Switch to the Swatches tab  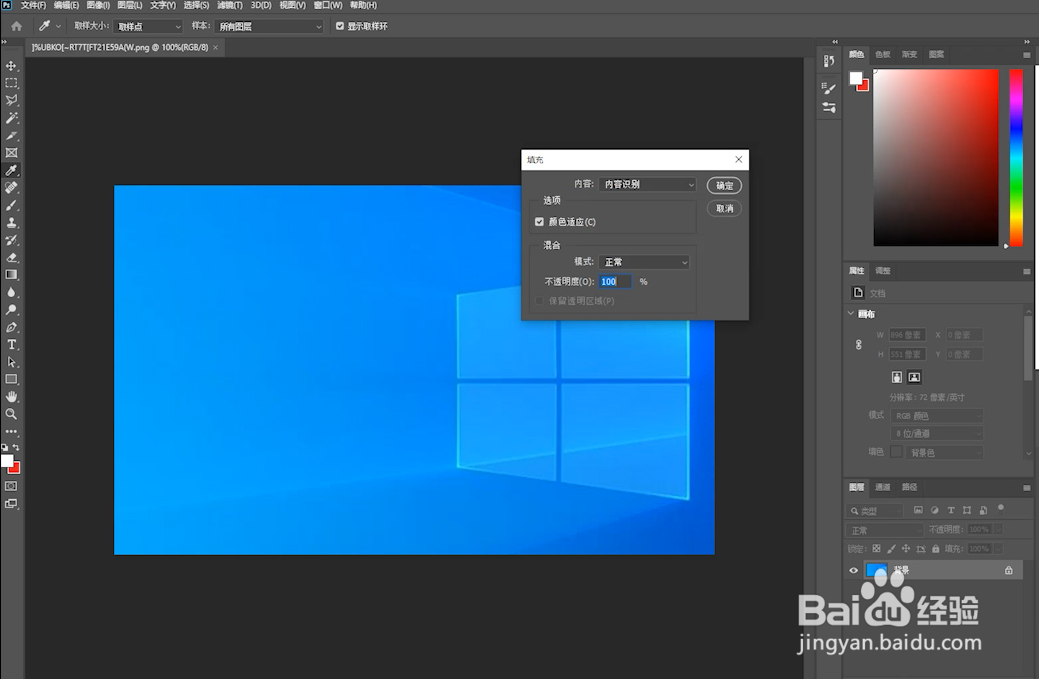click(x=883, y=54)
